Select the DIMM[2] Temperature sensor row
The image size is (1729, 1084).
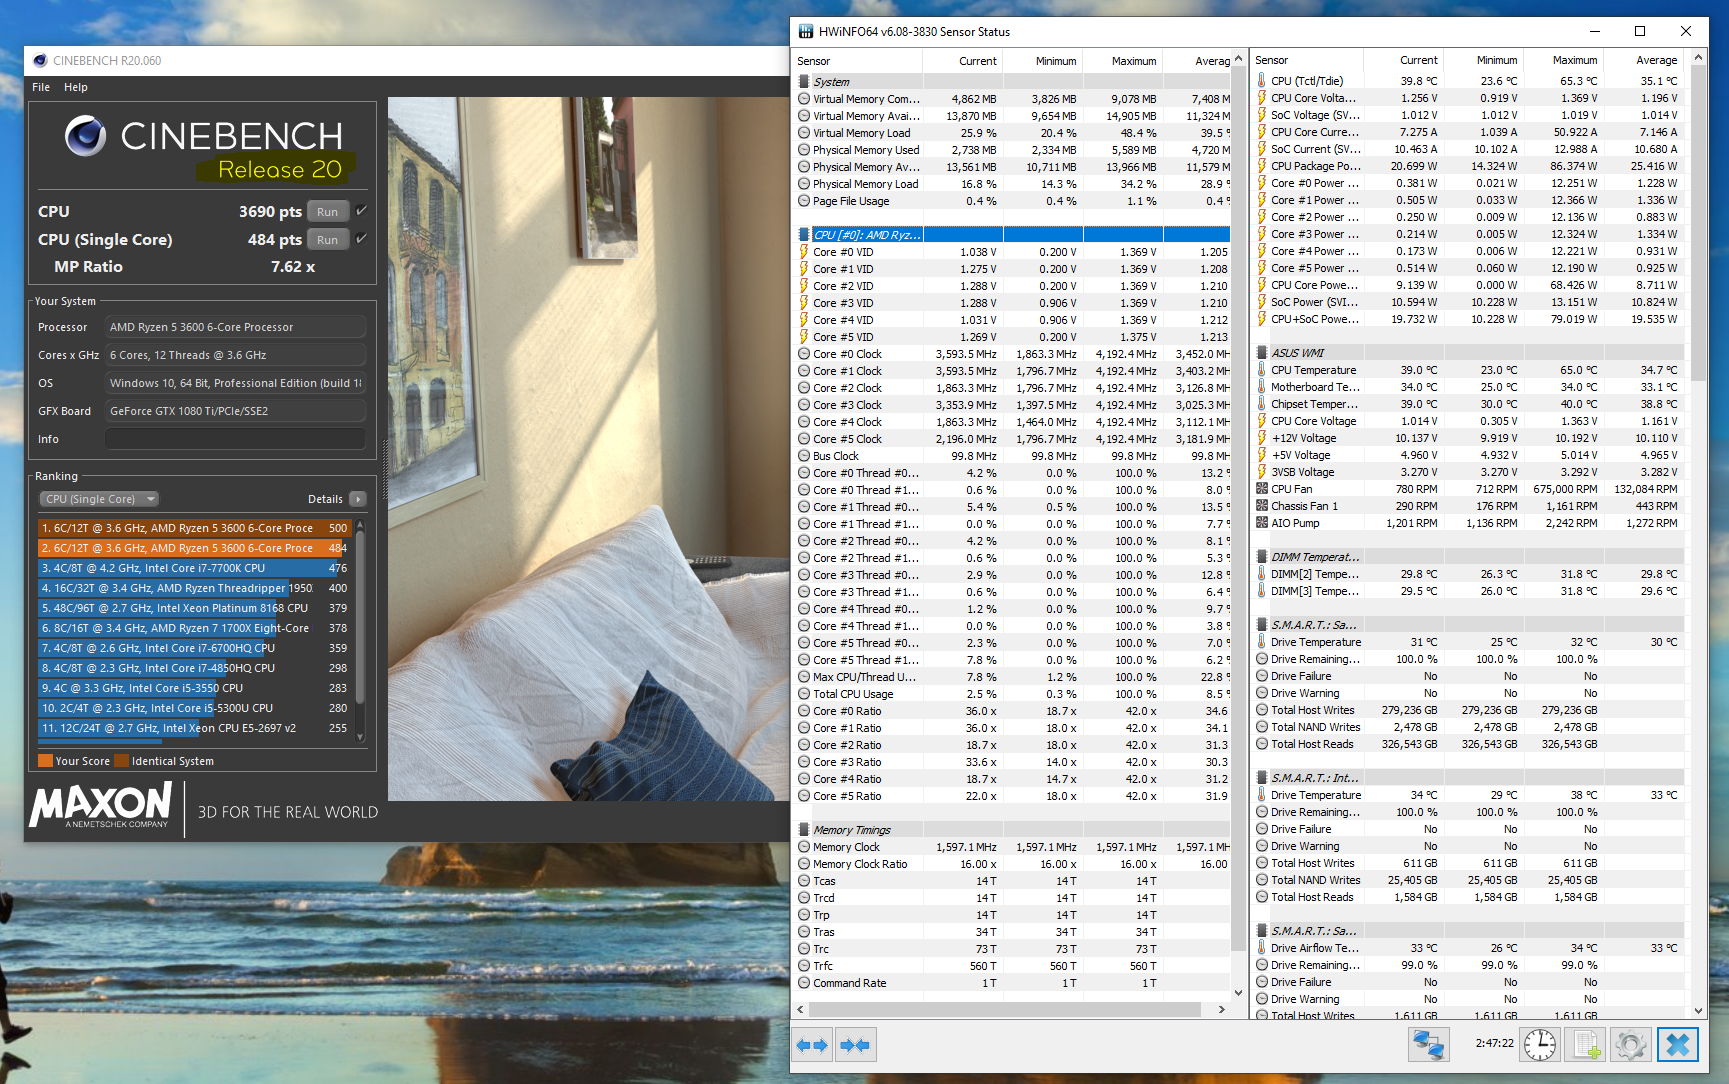point(1471,574)
